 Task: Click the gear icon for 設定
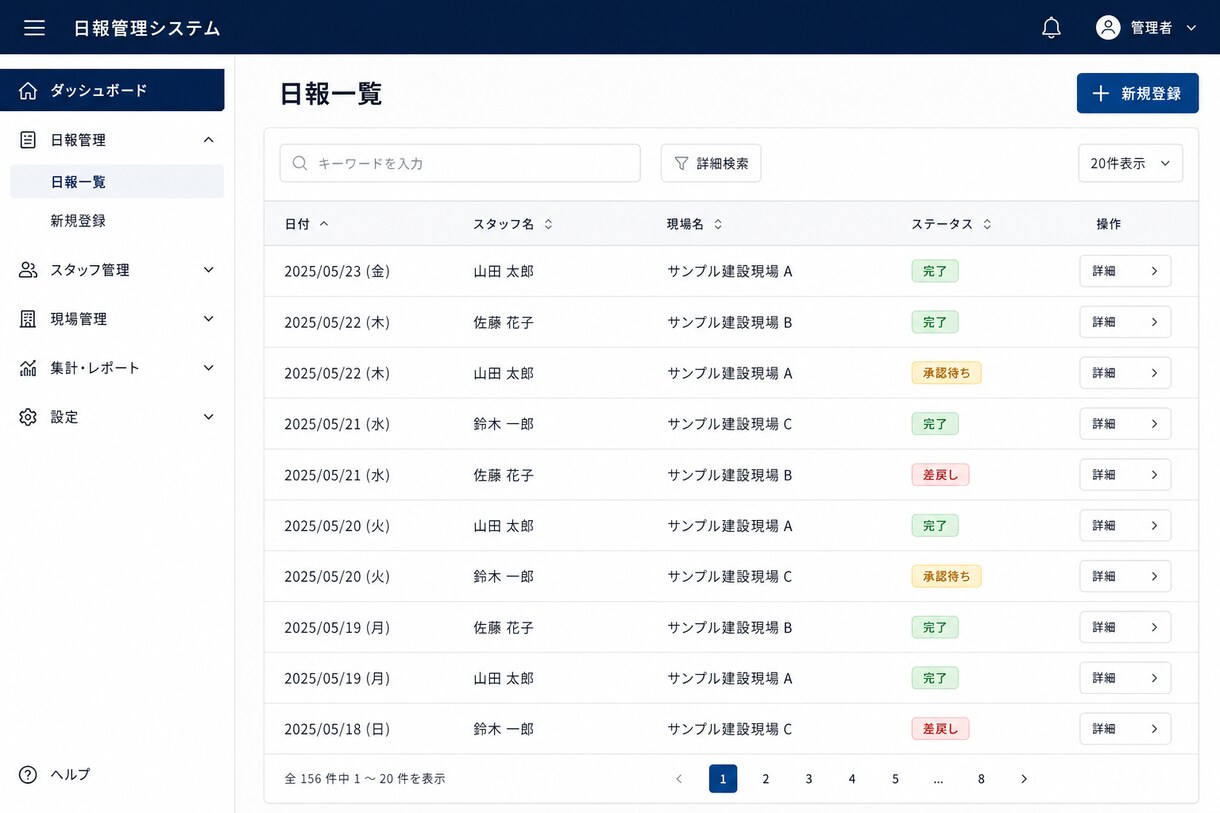(x=28, y=417)
